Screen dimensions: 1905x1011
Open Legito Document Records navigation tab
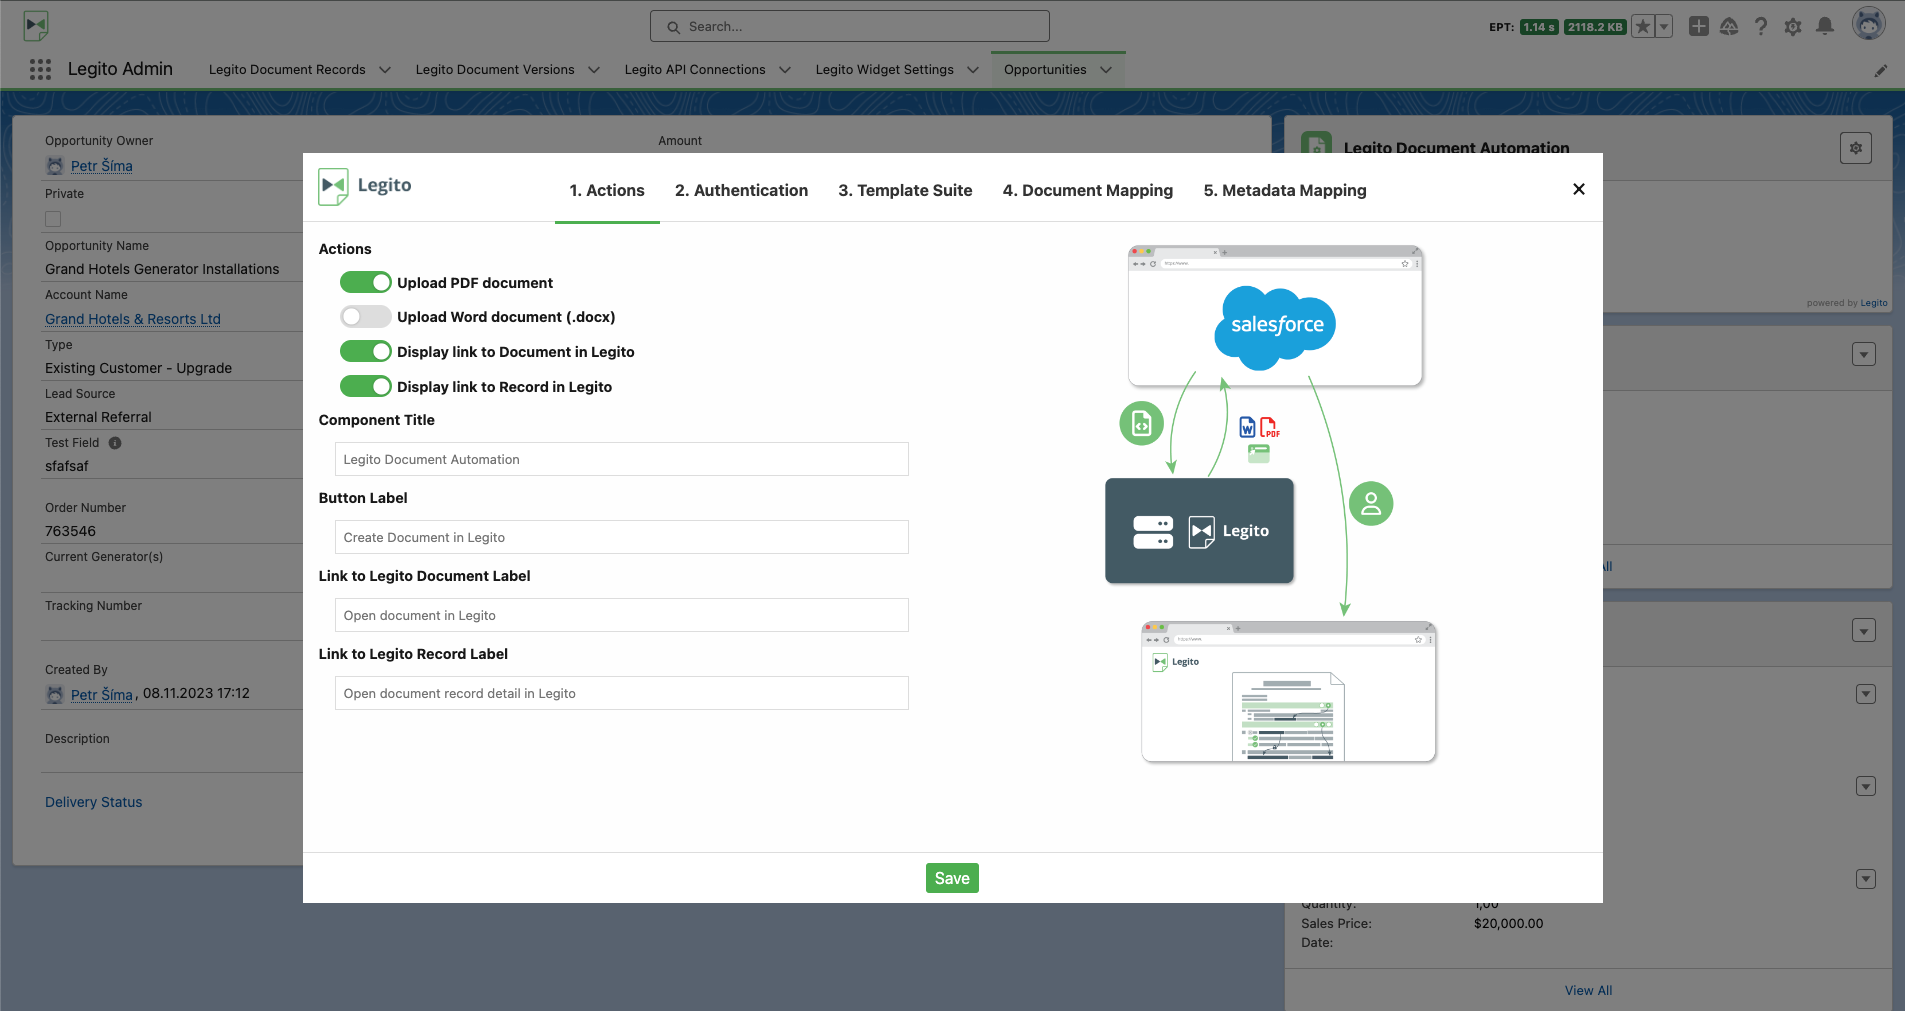pyautogui.click(x=287, y=70)
